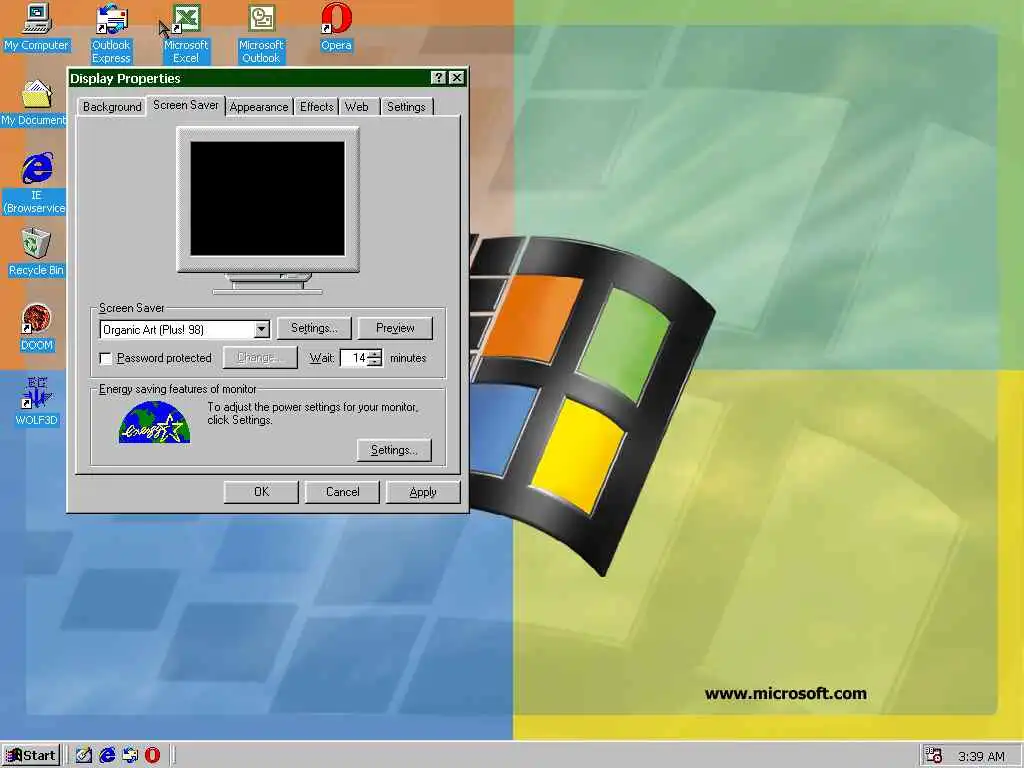Screen dimensions: 1024x768
Task: Select the IE (Browservice) desktop icon
Action: (35, 184)
